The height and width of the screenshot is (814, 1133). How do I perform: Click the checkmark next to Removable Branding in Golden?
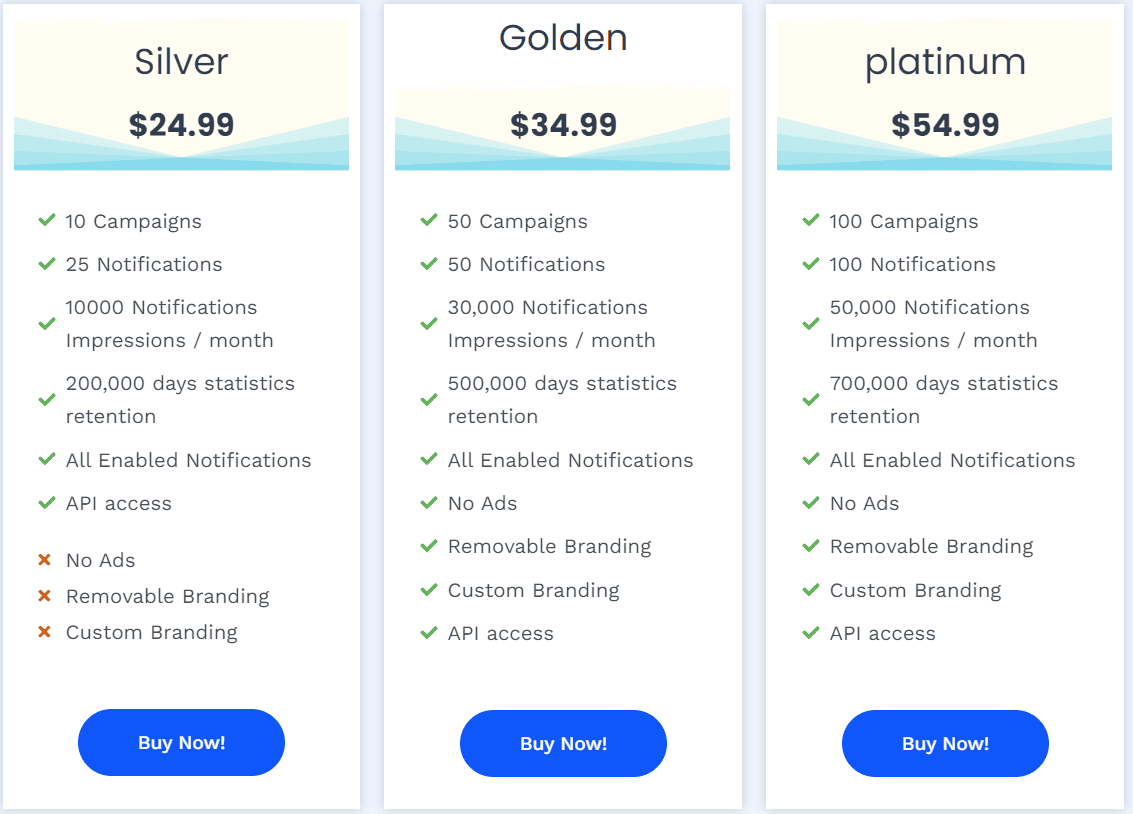[x=428, y=547]
